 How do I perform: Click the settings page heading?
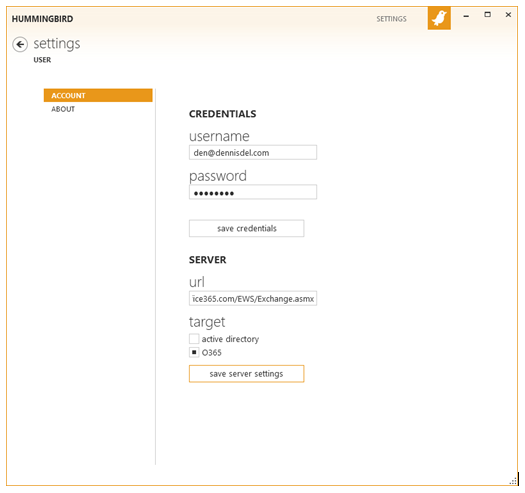tap(57, 44)
